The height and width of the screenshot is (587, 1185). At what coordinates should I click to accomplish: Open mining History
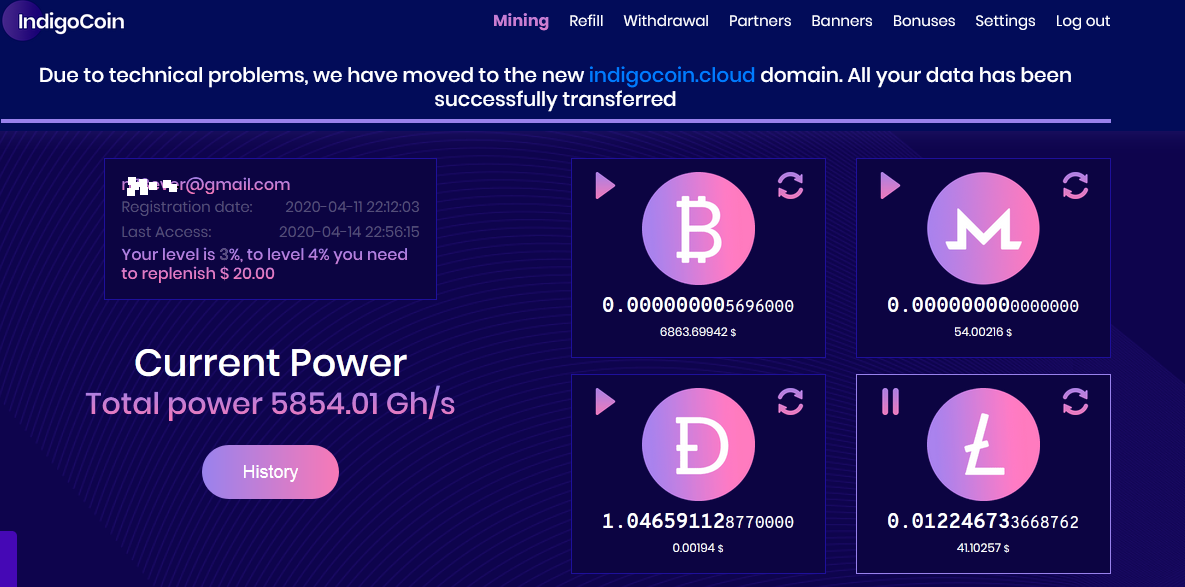click(271, 472)
